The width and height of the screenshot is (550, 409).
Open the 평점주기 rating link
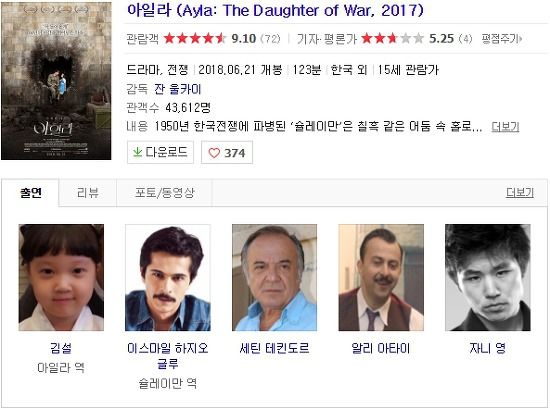pos(502,39)
